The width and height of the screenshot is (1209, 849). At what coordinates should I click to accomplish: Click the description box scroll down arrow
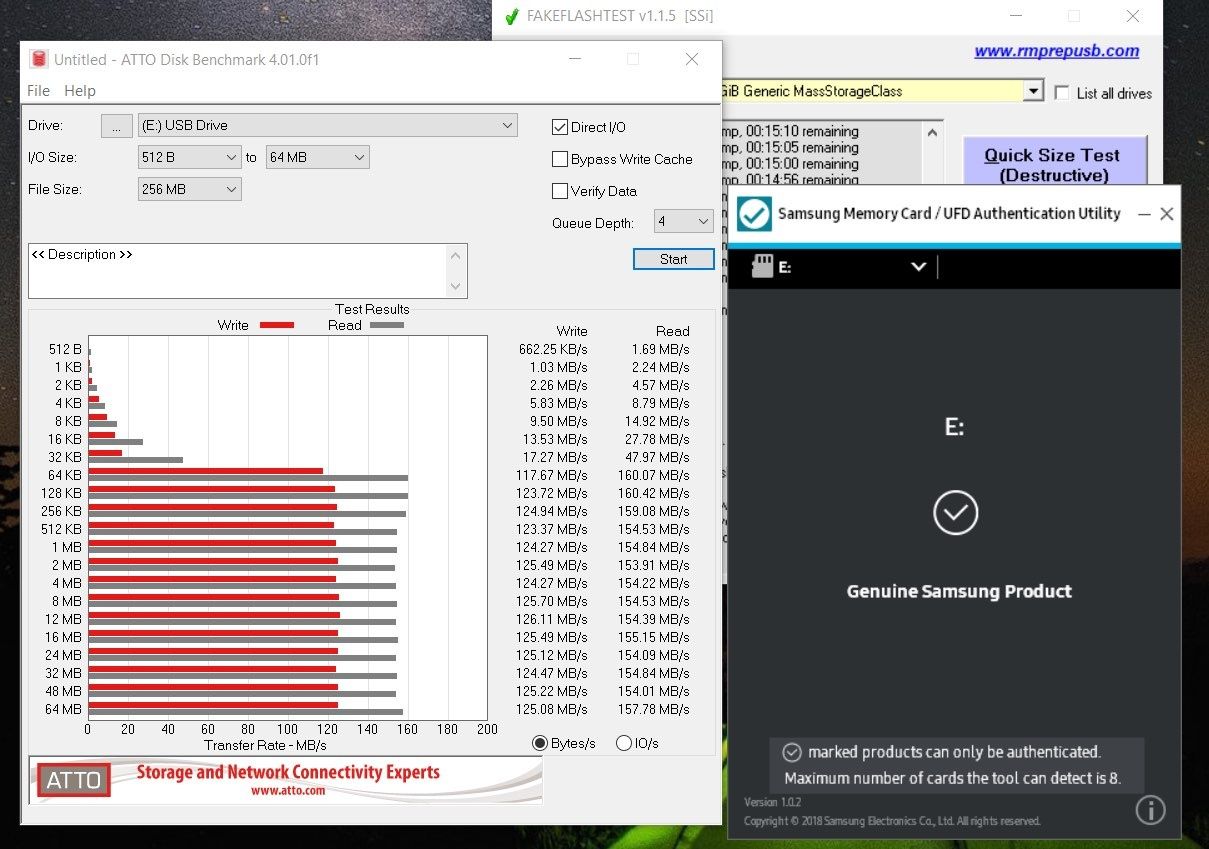pyautogui.click(x=457, y=287)
